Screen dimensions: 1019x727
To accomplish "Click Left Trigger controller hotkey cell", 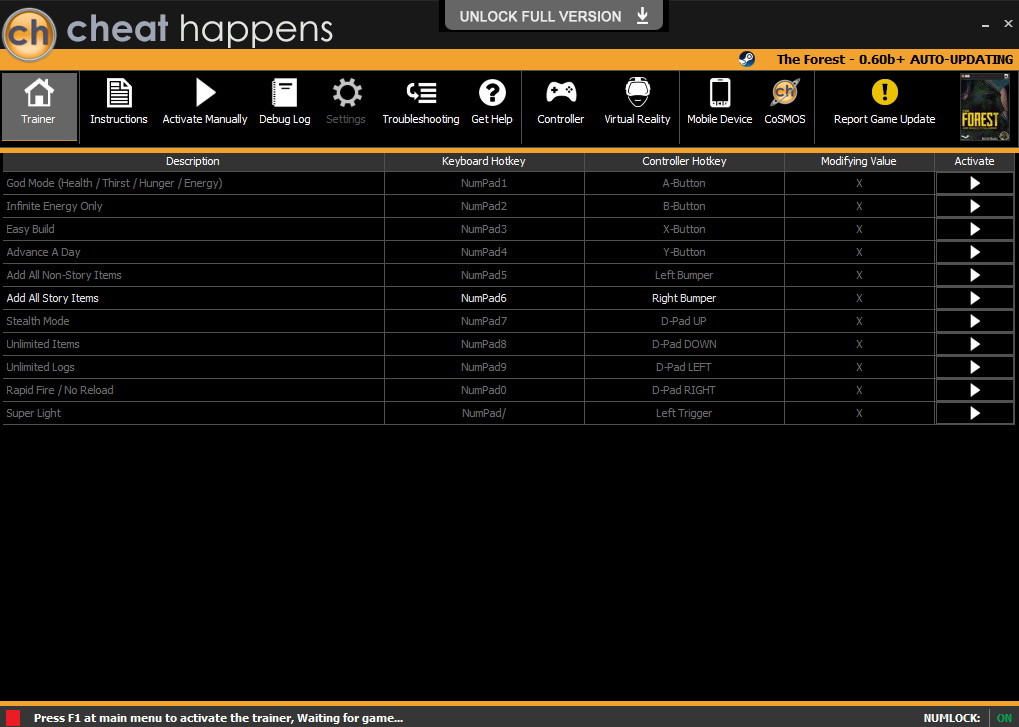I will 684,413.
